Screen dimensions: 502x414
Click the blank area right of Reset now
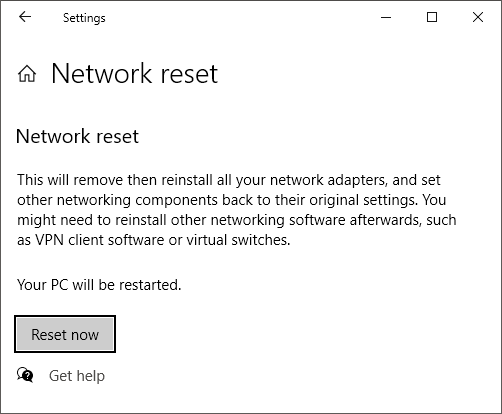pos(300,334)
